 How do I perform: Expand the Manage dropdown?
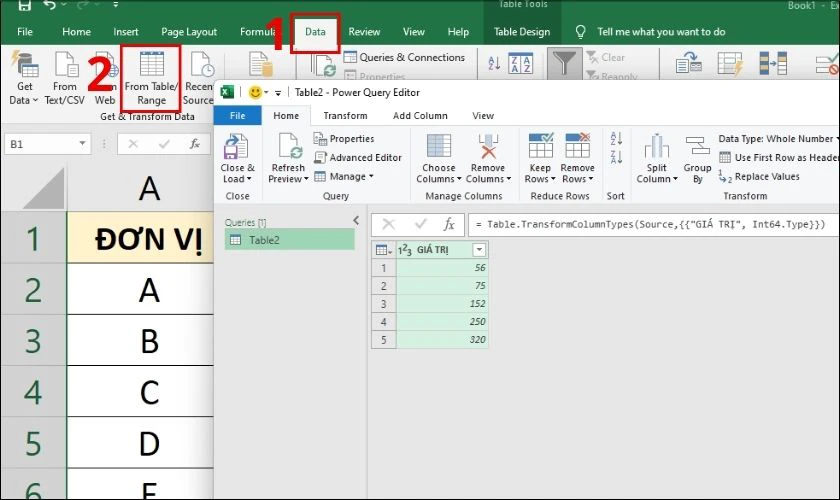coord(344,176)
